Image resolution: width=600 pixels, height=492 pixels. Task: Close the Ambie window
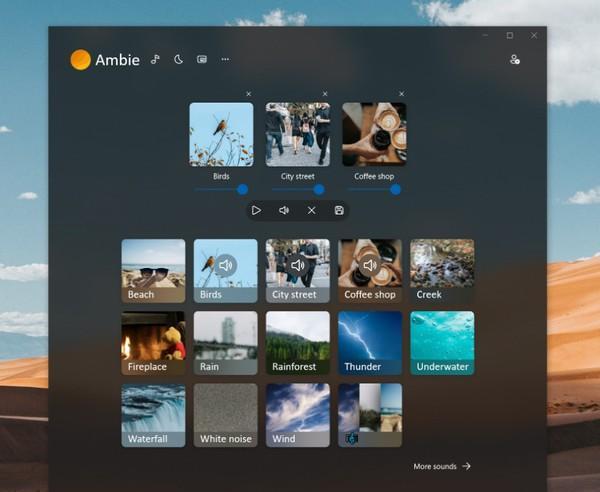tap(534, 35)
